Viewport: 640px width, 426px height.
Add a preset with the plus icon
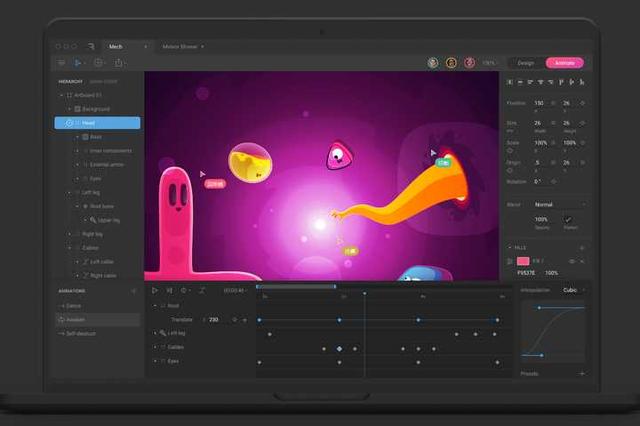tap(582, 373)
